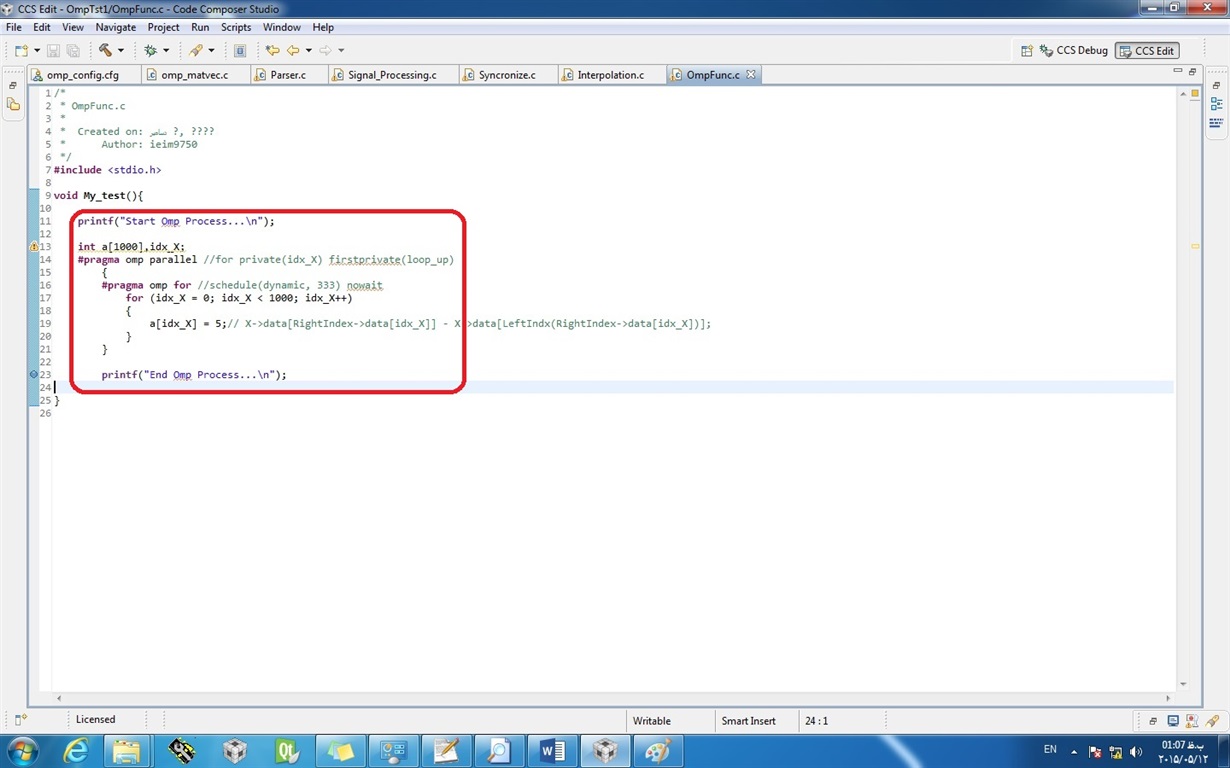1230x768 pixels.
Task: Switch to the CCS Edit perspective
Action: (x=1146, y=50)
